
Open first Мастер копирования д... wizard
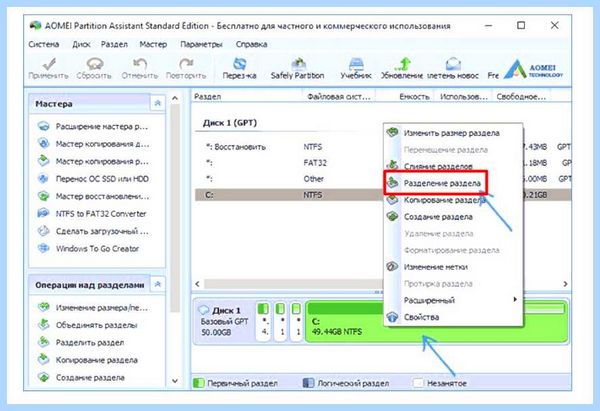(x=93, y=144)
